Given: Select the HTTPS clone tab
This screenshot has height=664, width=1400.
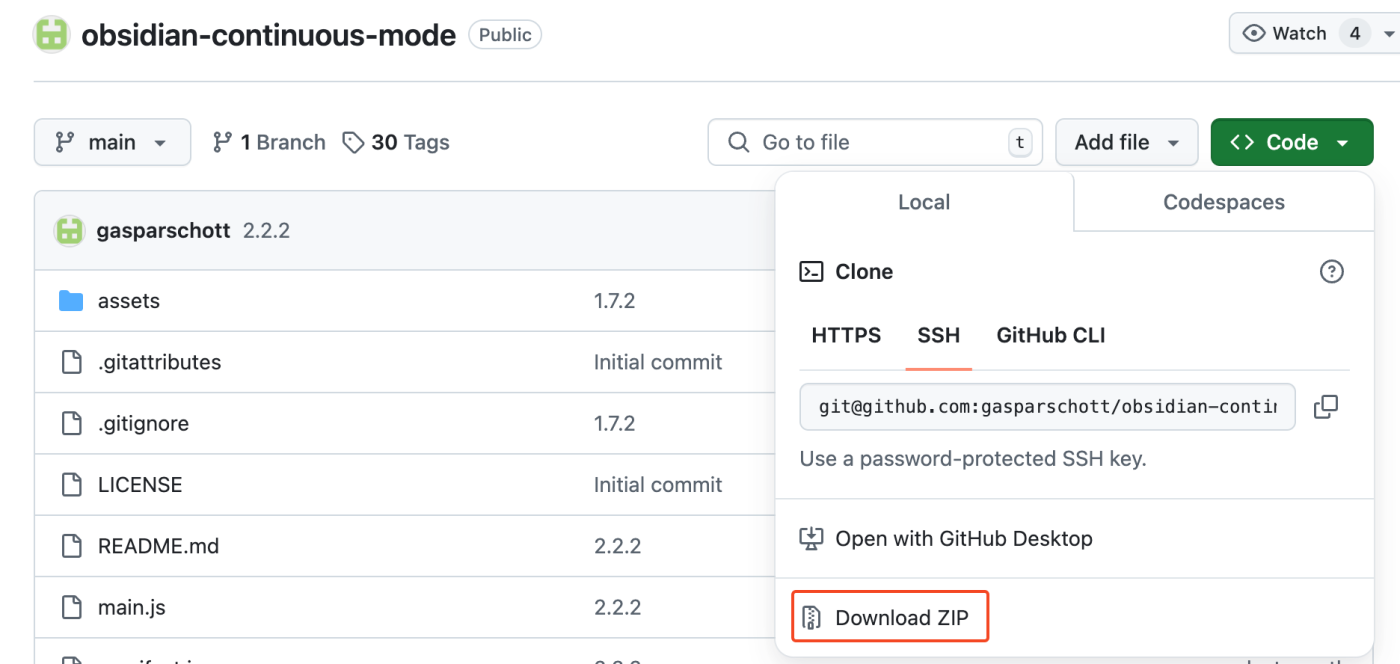Looking at the screenshot, I should tap(845, 335).
